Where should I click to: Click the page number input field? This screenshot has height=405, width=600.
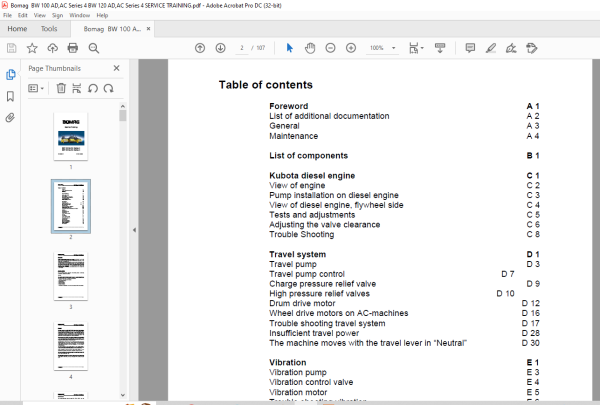click(x=242, y=48)
